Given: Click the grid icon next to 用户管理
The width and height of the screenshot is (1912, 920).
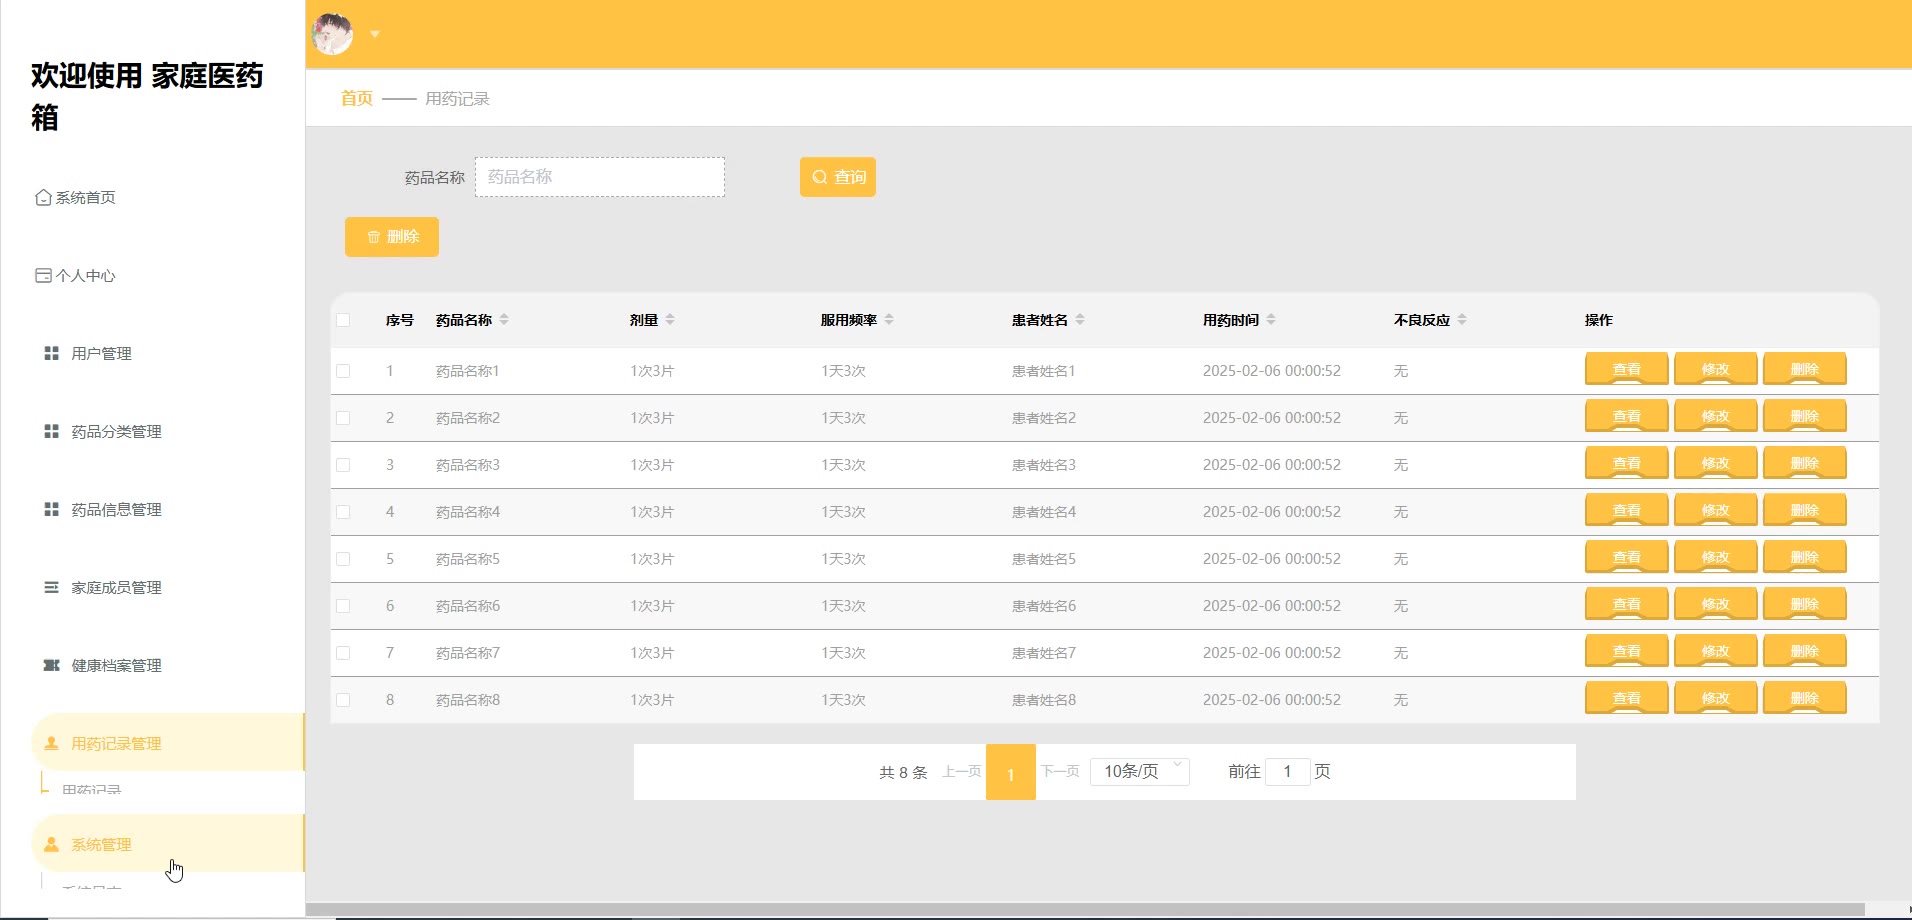Looking at the screenshot, I should [x=52, y=354].
